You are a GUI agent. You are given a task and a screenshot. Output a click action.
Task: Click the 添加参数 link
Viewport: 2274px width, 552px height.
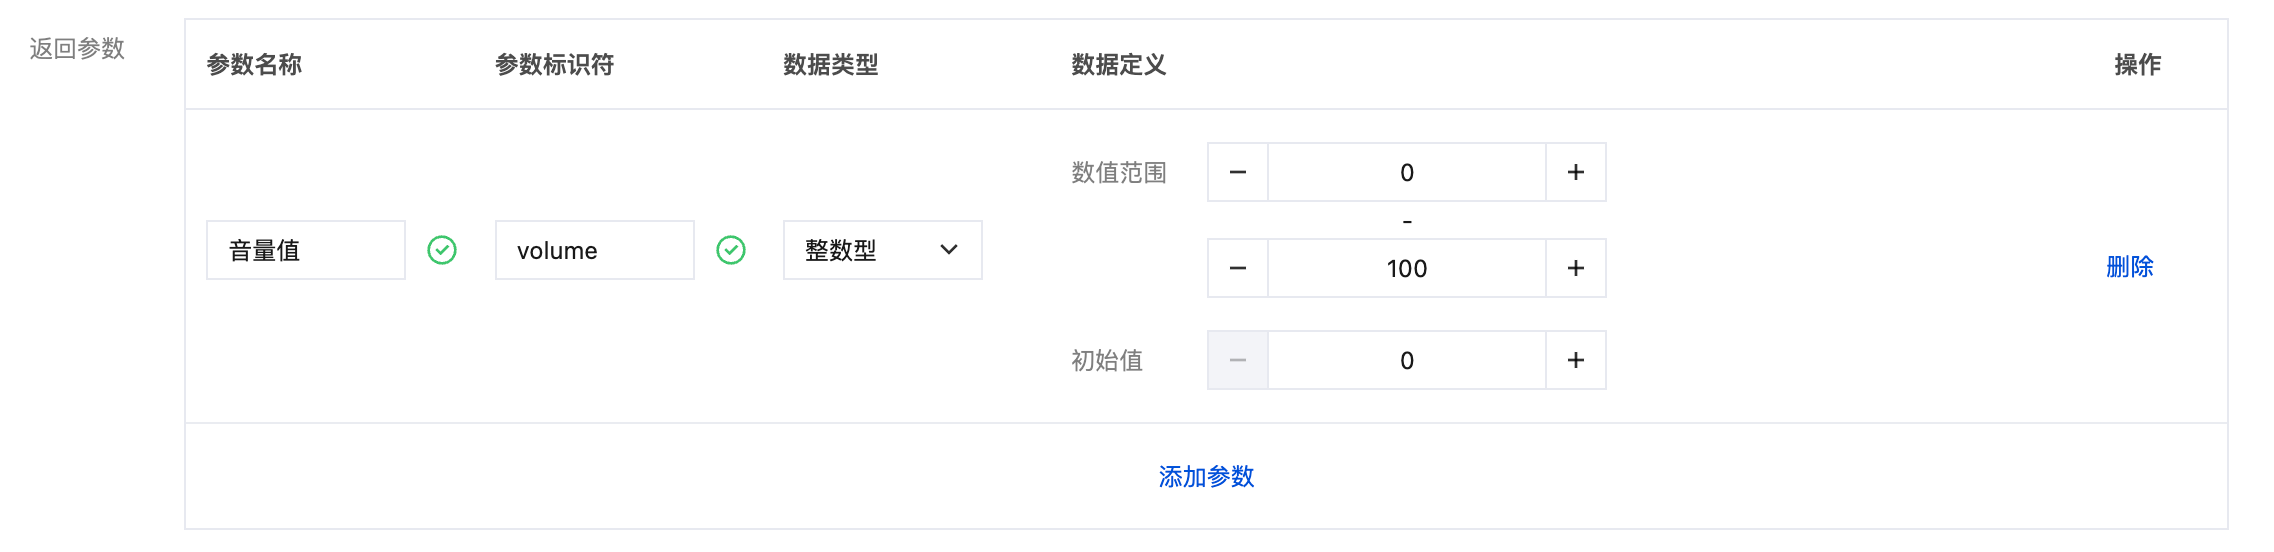coord(1206,477)
